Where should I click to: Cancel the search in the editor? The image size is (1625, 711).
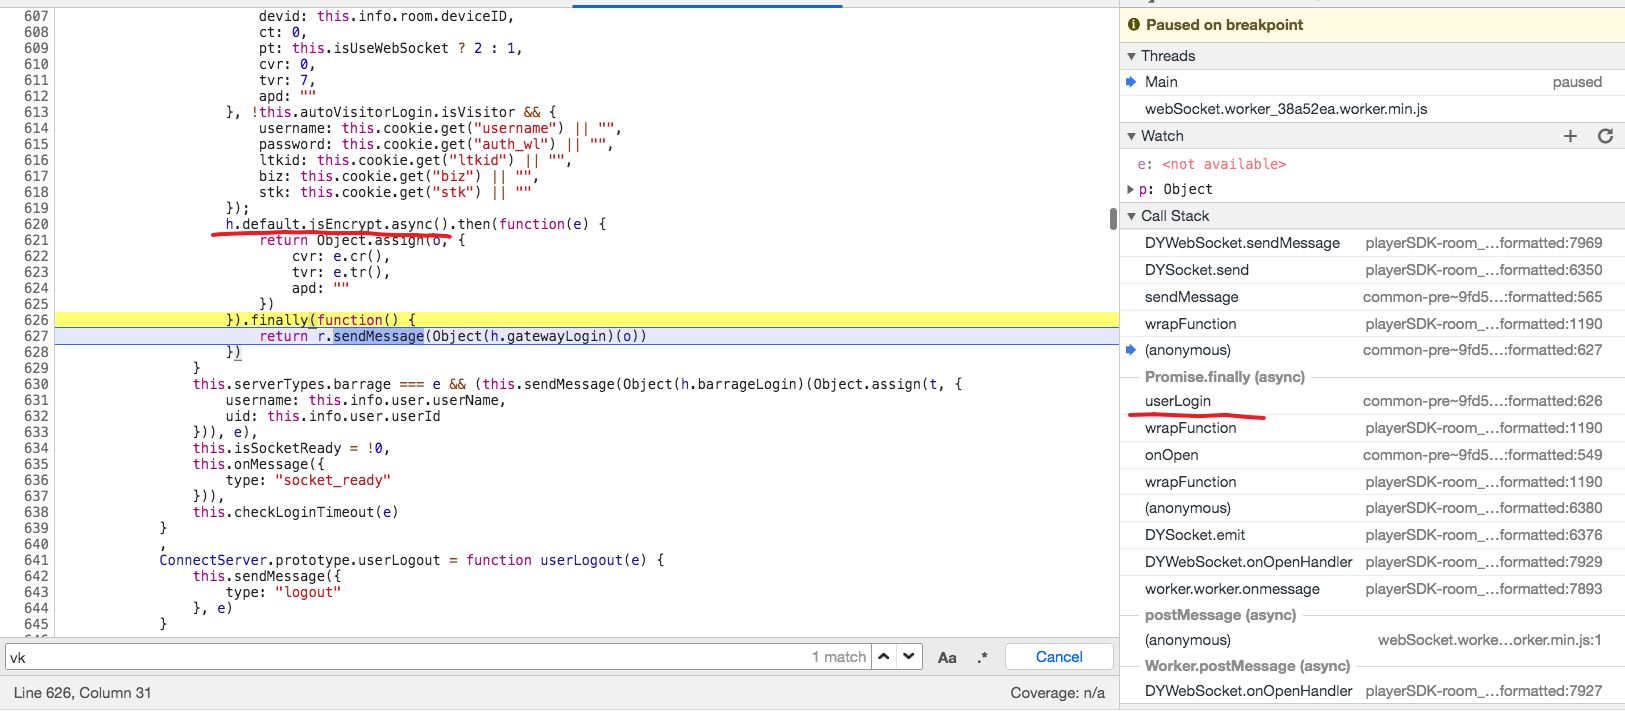(x=1058, y=657)
